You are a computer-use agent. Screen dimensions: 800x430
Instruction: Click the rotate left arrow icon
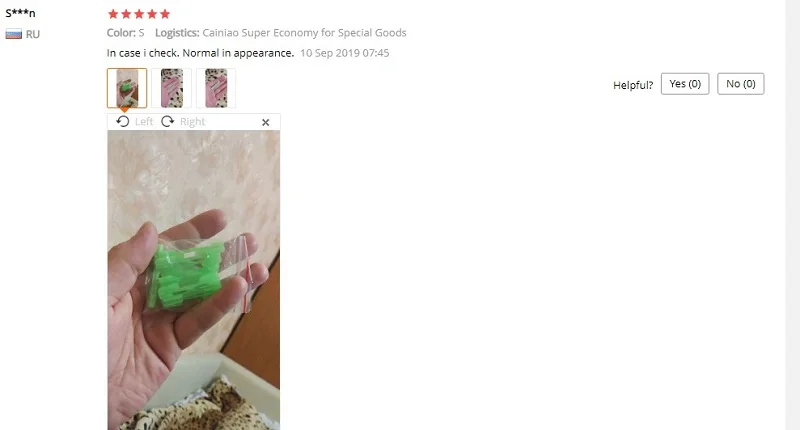tap(122, 121)
